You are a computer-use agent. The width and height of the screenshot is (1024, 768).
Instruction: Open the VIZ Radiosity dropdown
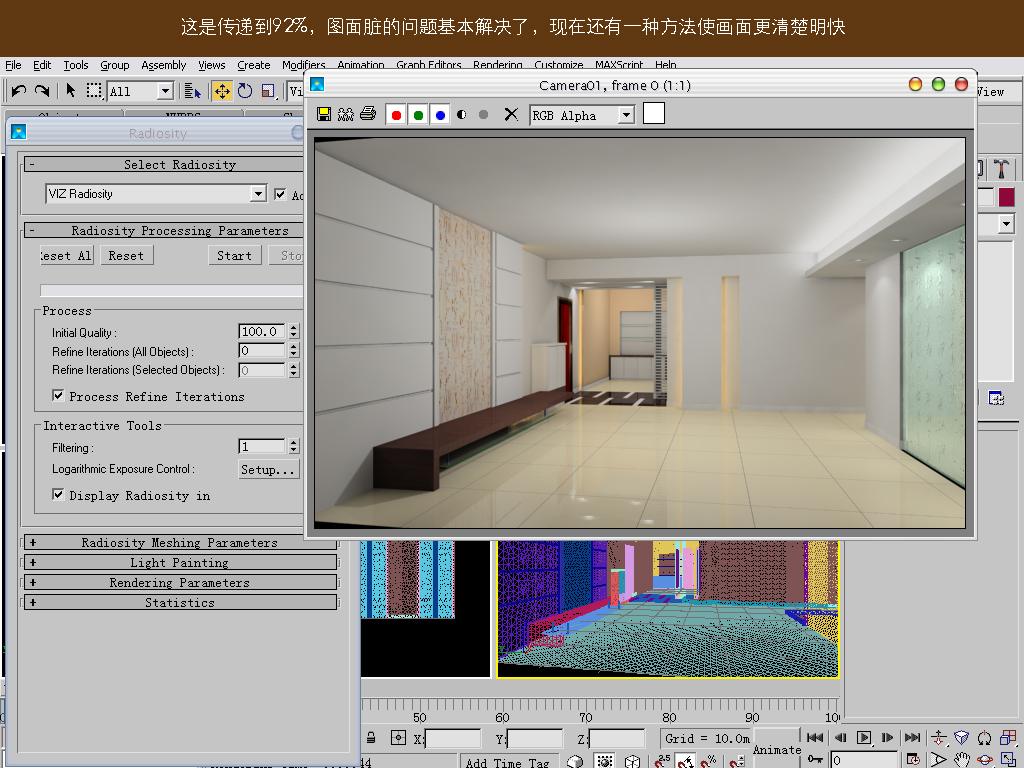click(259, 194)
